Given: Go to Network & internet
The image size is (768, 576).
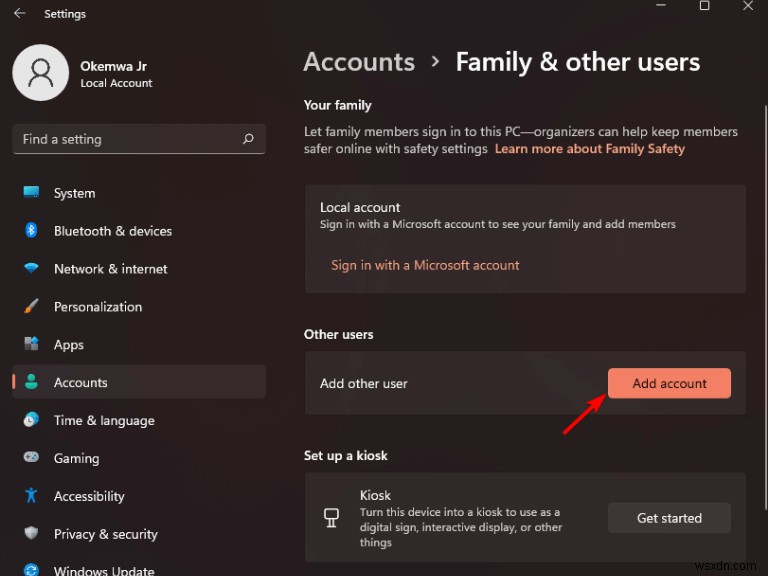Looking at the screenshot, I should point(139,269).
